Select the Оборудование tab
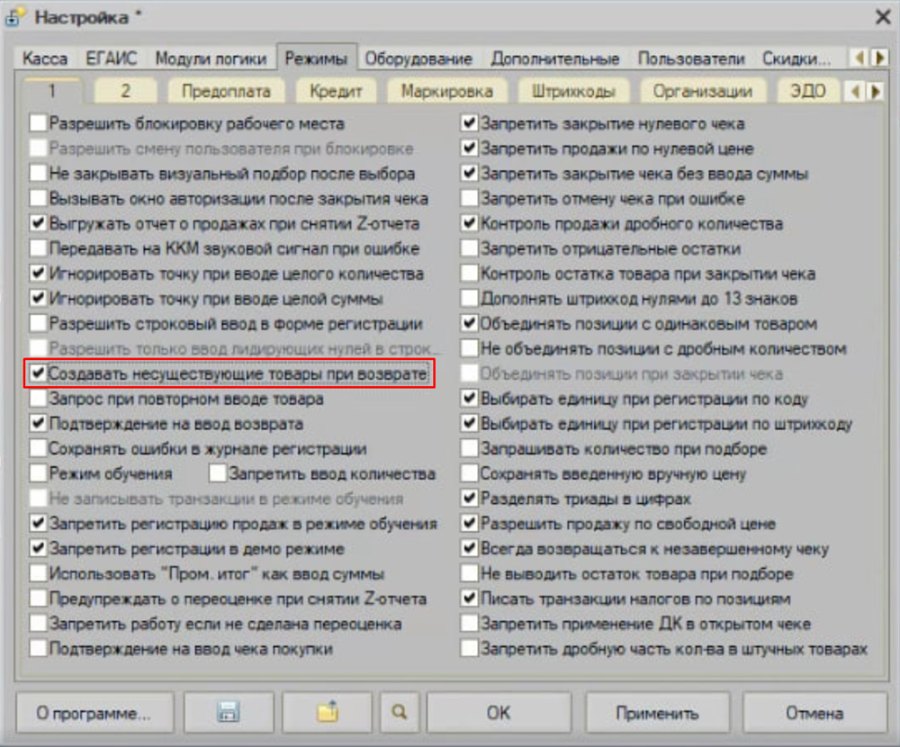 pos(418,59)
